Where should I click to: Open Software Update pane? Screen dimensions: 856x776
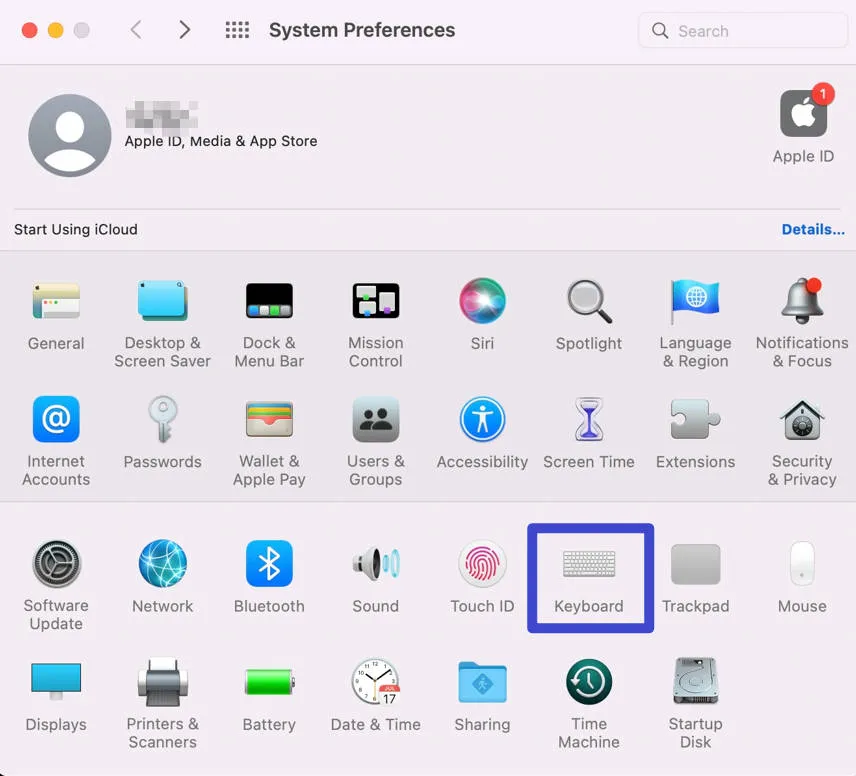pos(56,585)
